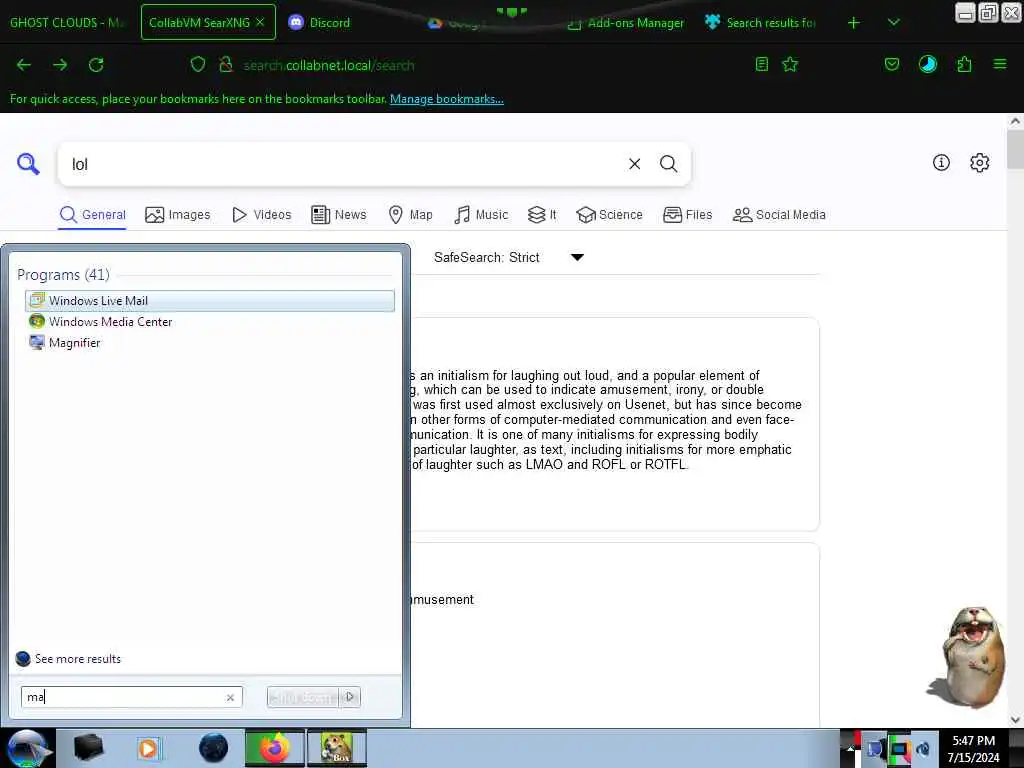Open the round dark-mode extension icon

[x=927, y=64]
